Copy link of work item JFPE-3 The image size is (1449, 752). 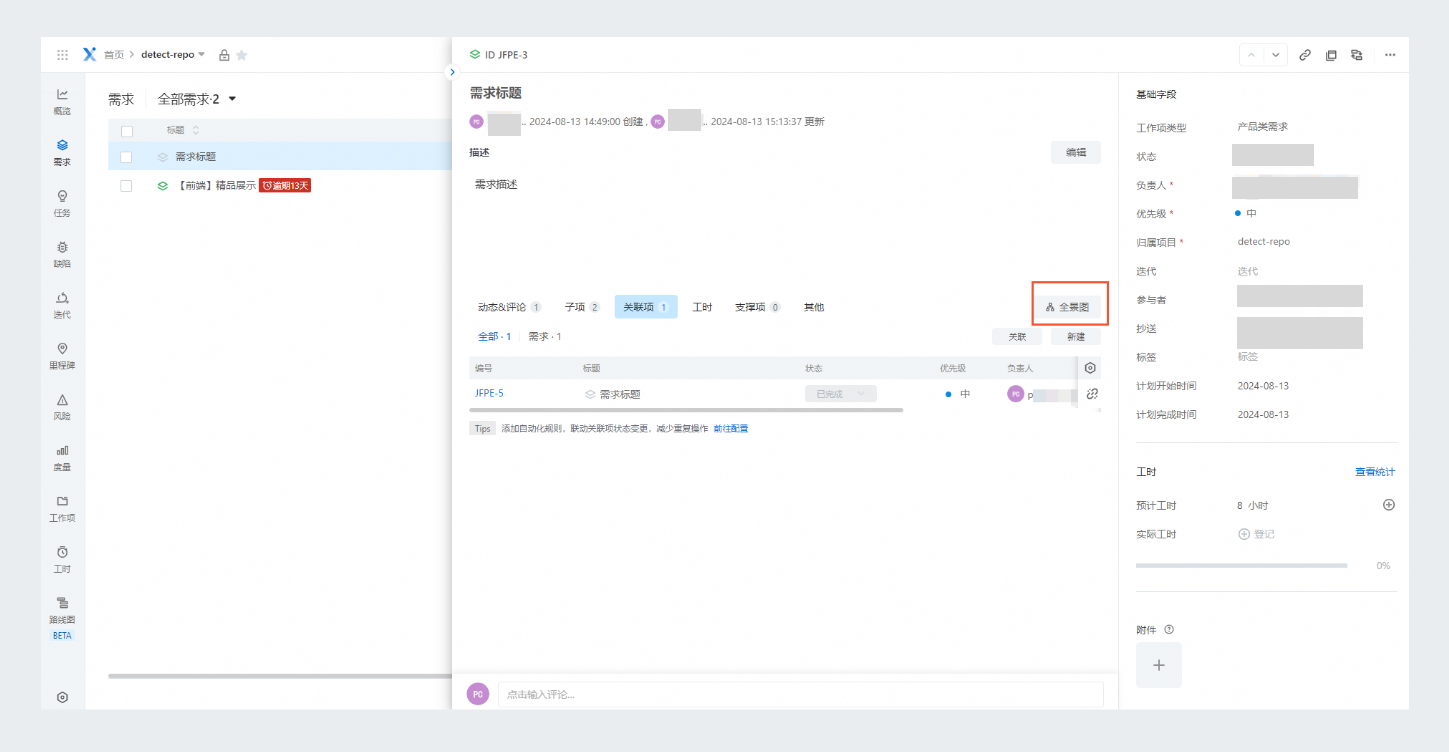[1305, 55]
